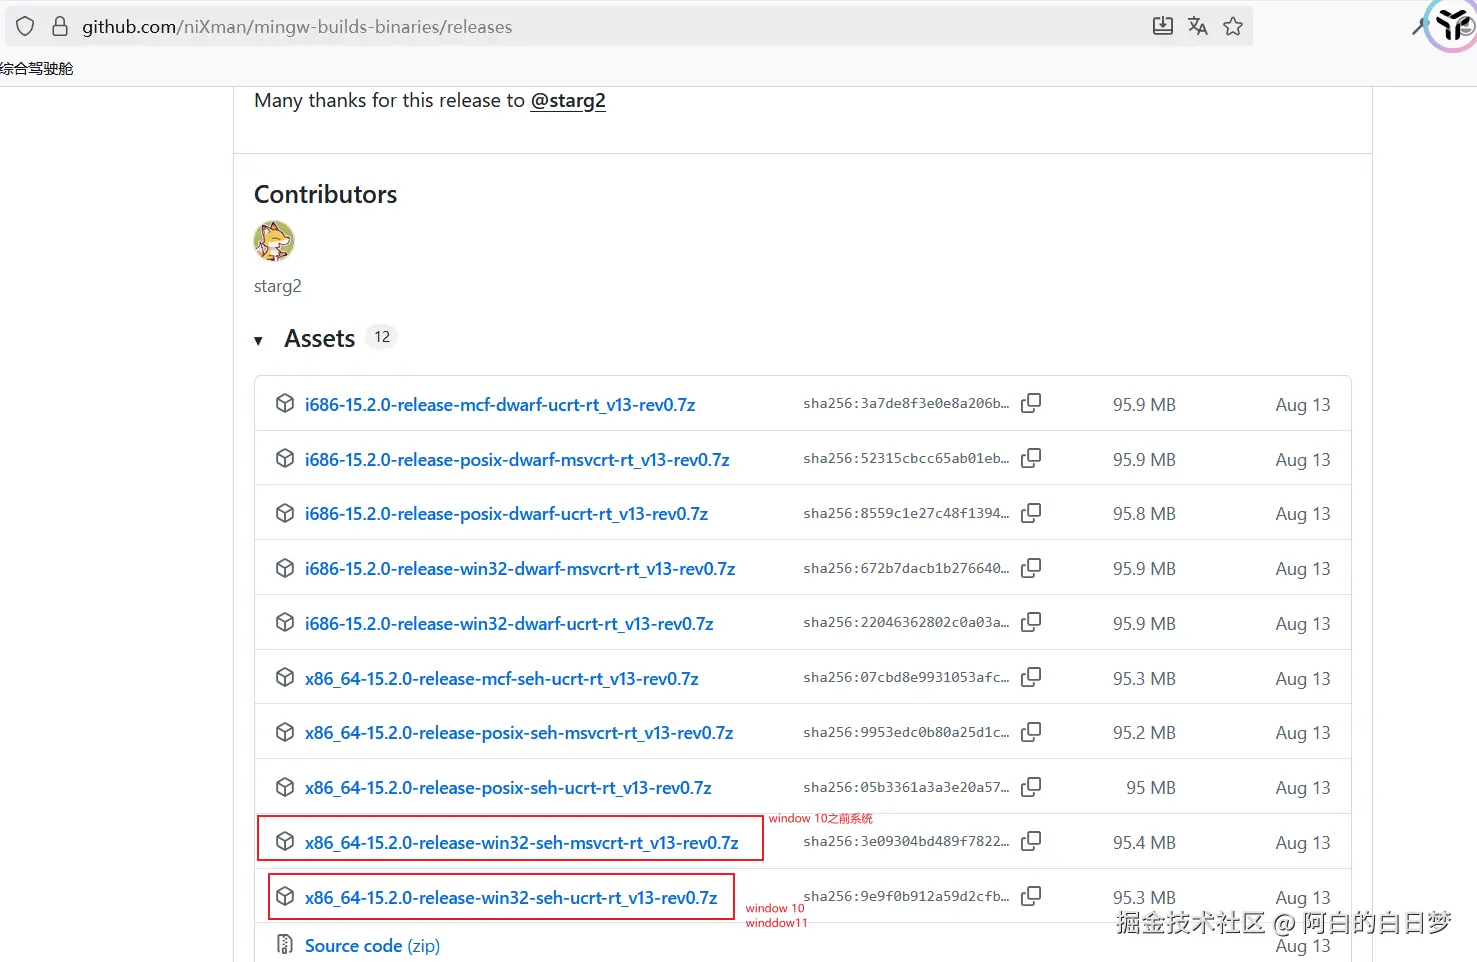
Task: Copy sha256 of x86_64 mcf-seh-ucrt asset
Action: [1031, 677]
